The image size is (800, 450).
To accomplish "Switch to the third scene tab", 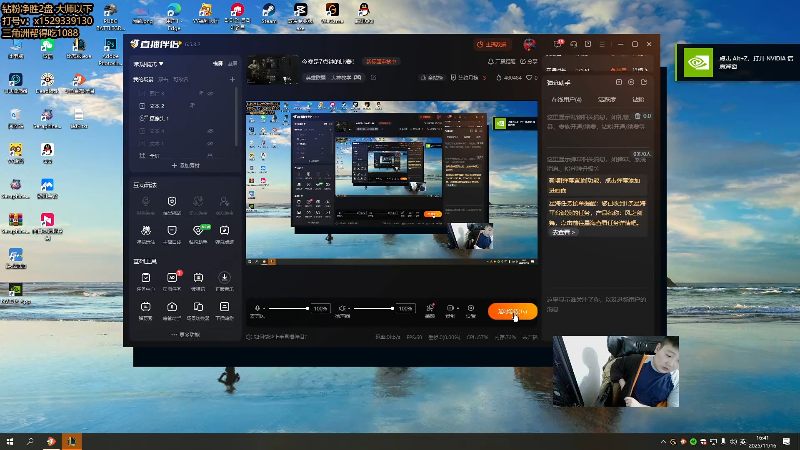I will tap(181, 80).
